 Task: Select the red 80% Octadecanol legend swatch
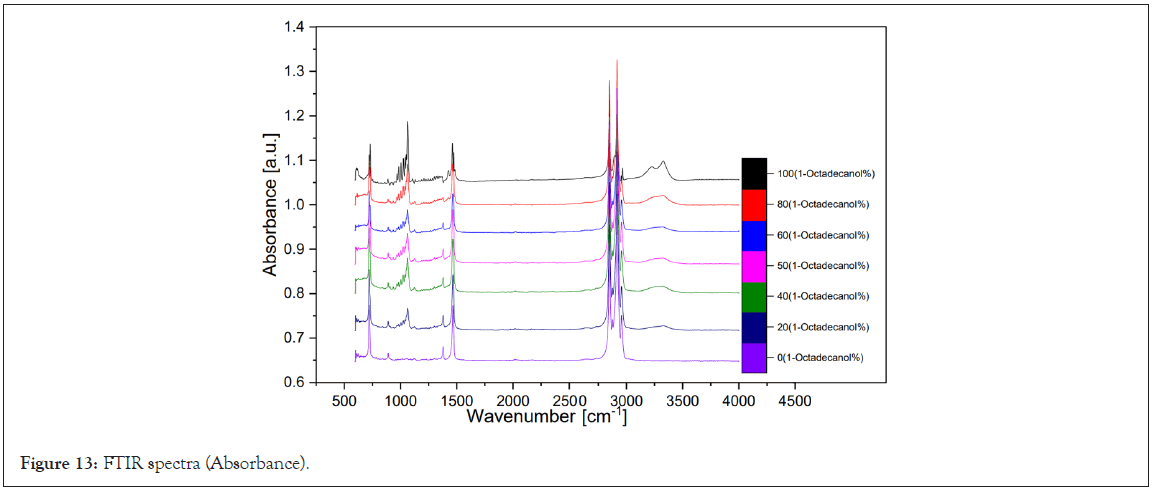pyautogui.click(x=754, y=204)
